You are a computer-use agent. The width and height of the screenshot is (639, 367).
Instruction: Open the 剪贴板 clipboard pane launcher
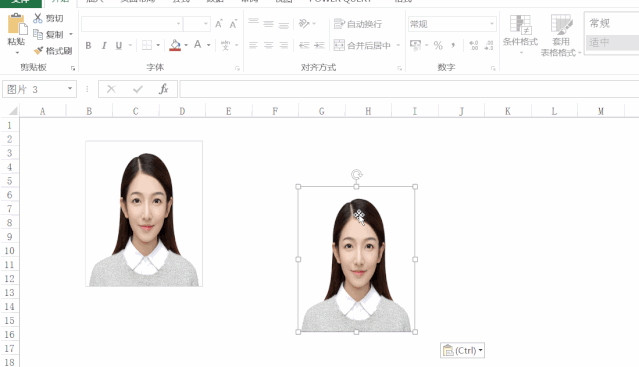tap(73, 68)
